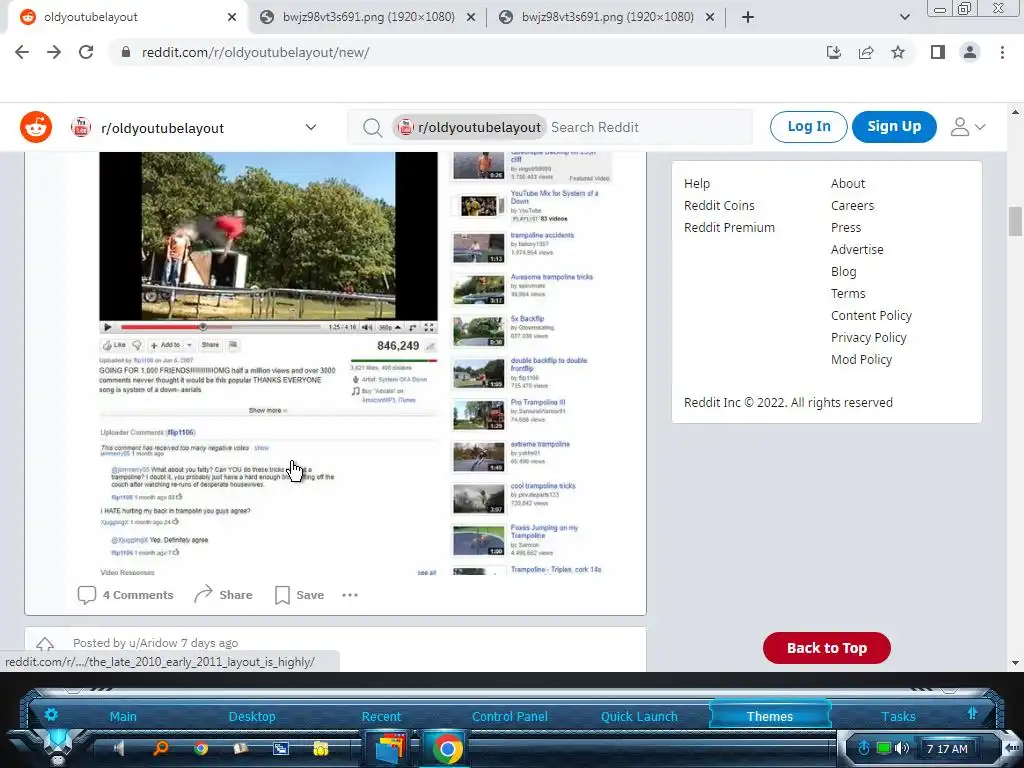Viewport: 1024px width, 768px height.
Task: Open the dock settings gear icon
Action: point(51,714)
